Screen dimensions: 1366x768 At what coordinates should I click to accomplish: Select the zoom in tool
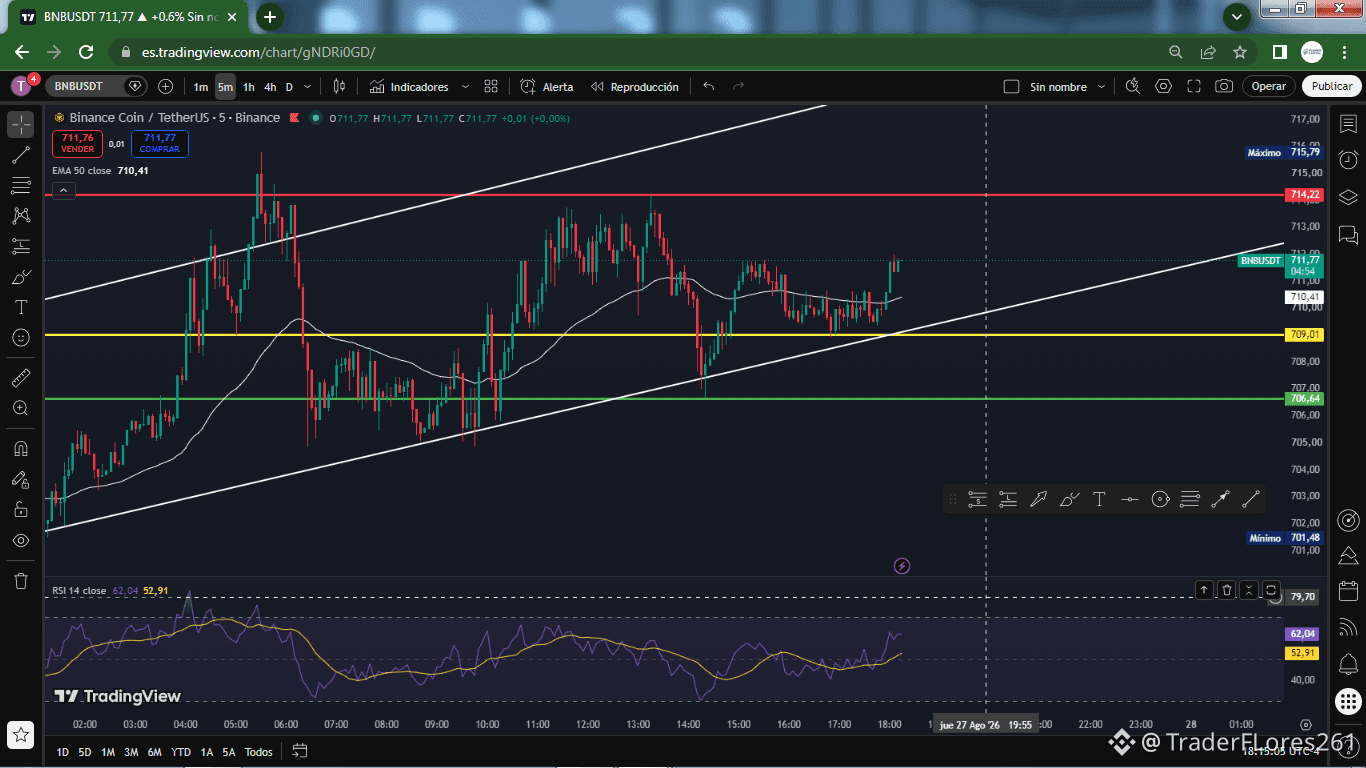[21, 408]
